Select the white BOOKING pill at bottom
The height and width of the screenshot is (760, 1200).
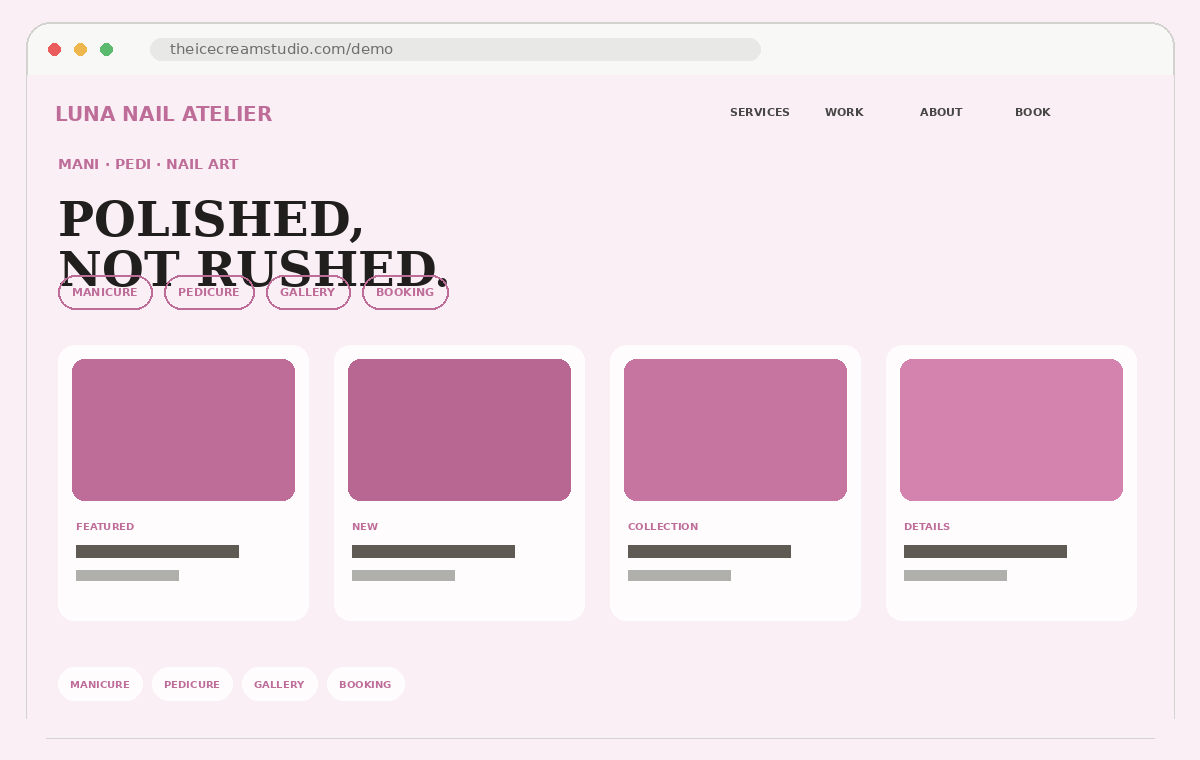(x=365, y=685)
